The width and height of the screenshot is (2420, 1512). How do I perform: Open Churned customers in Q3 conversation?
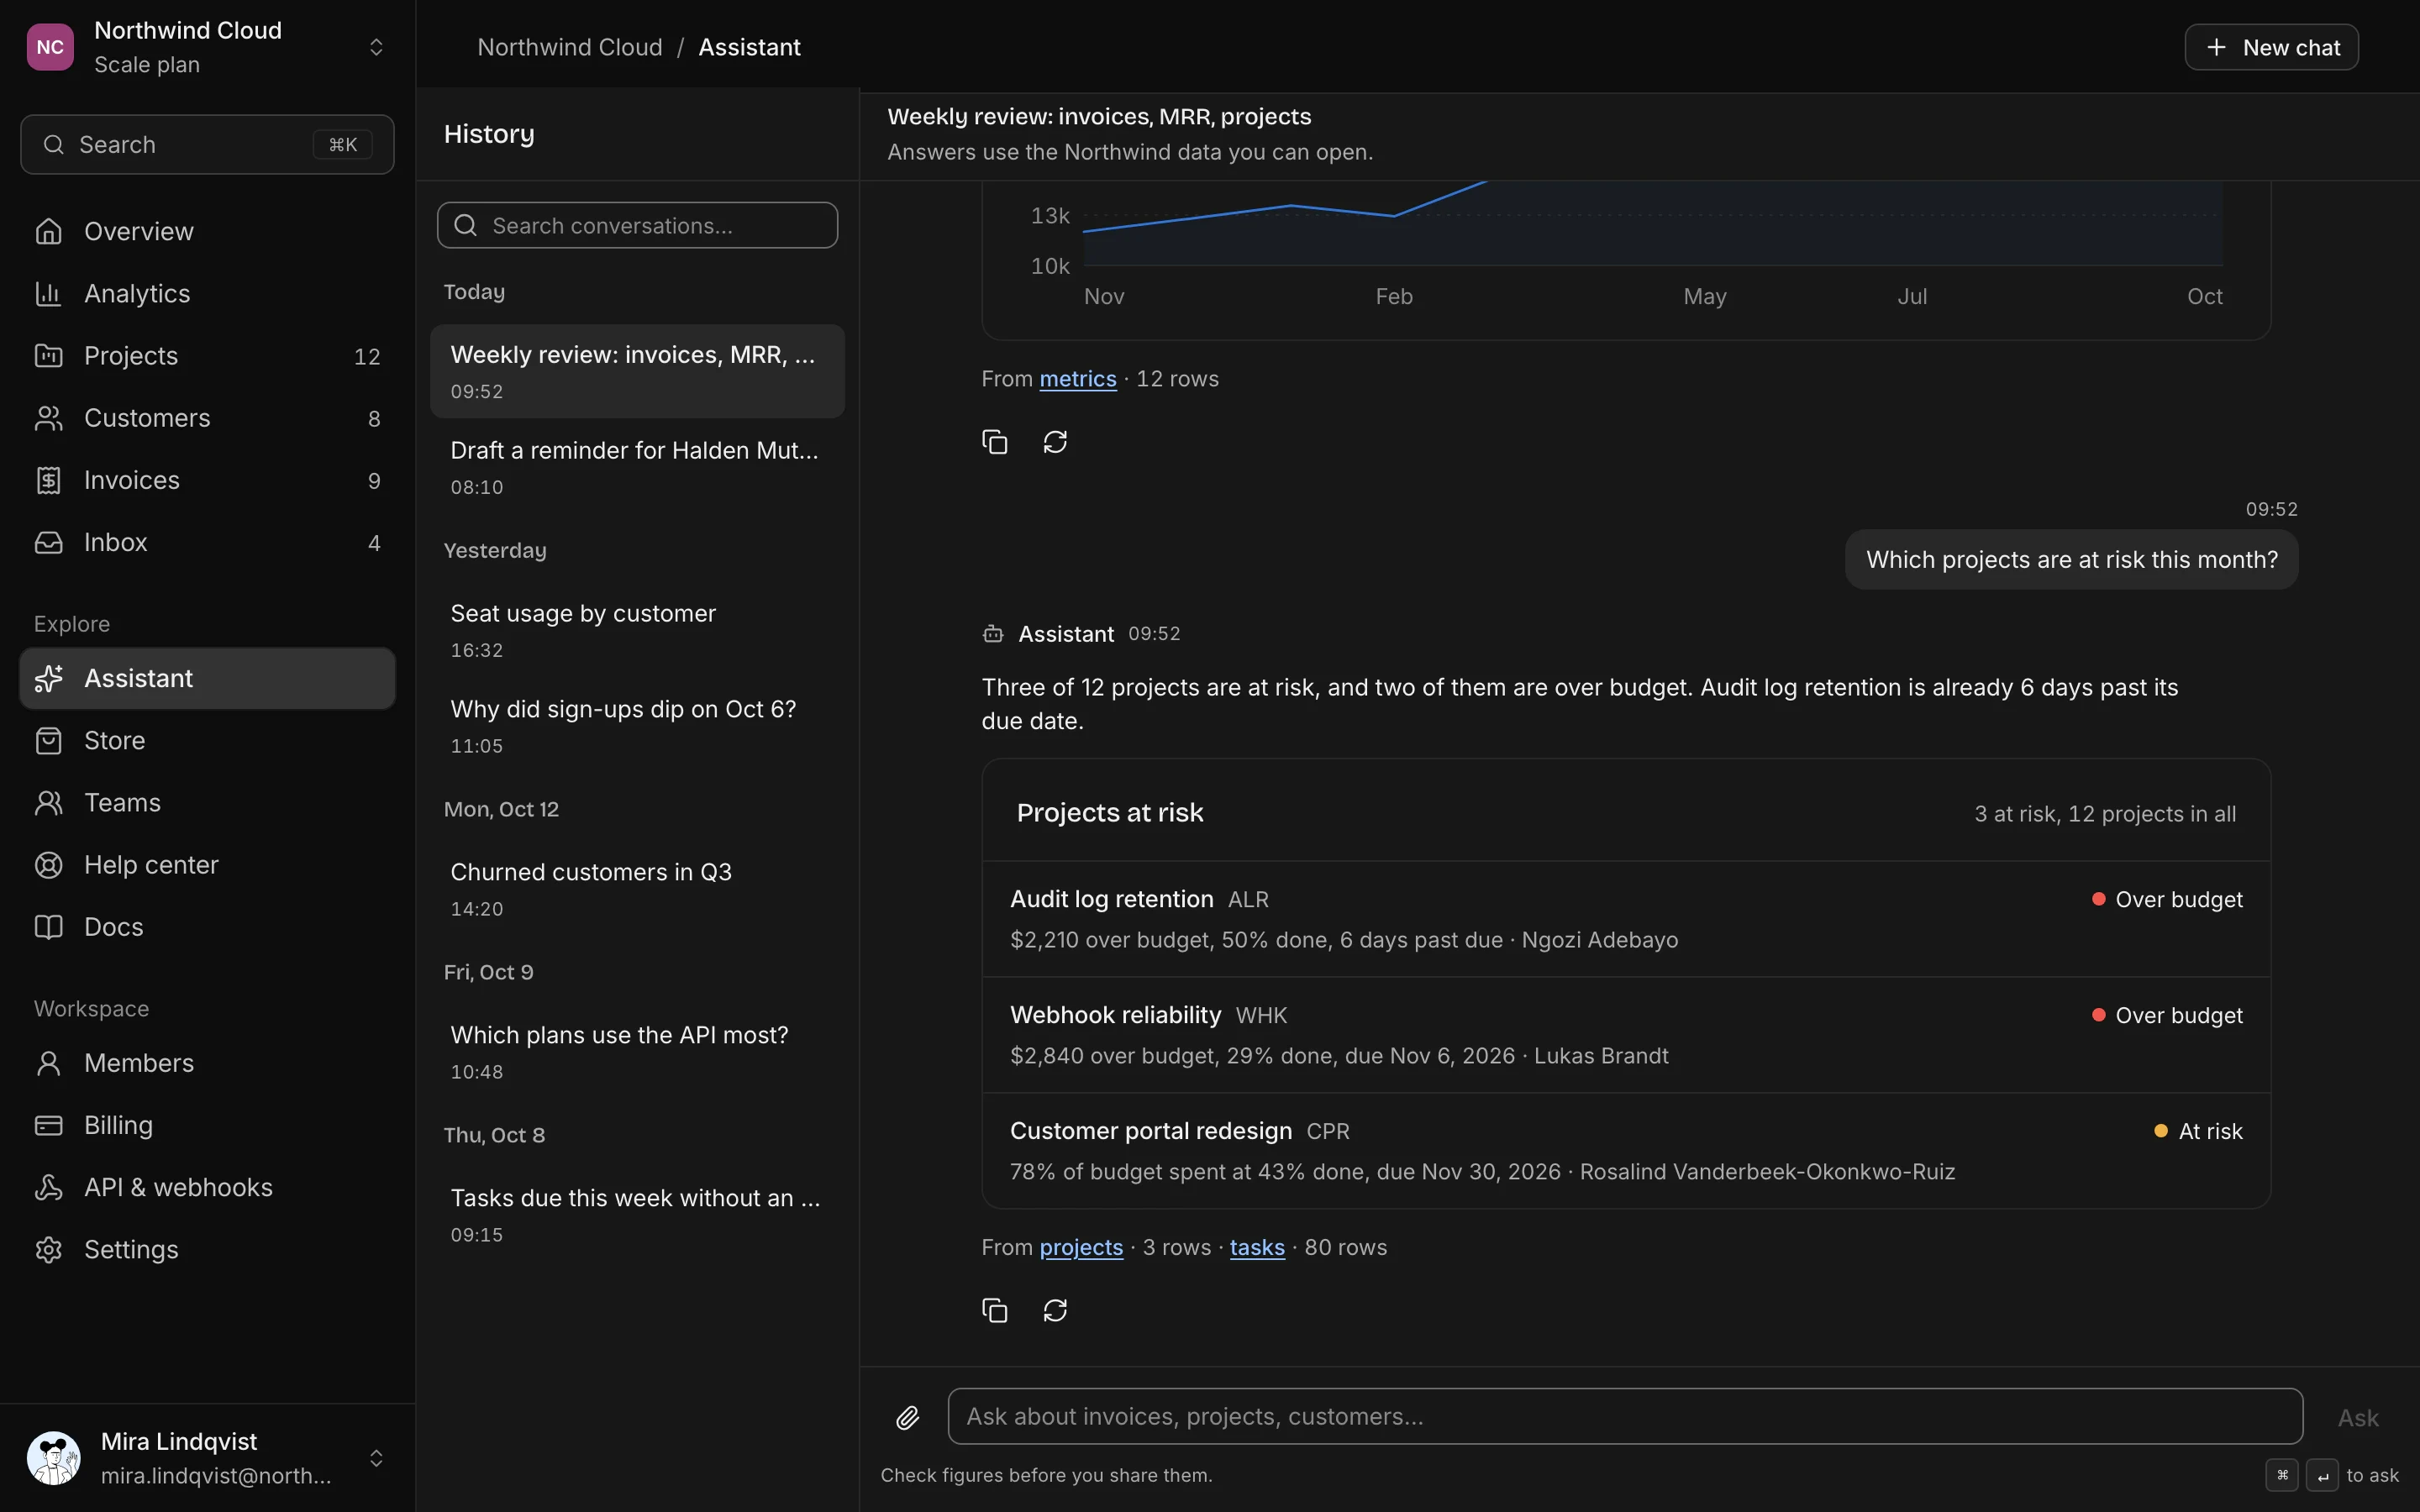[637, 889]
